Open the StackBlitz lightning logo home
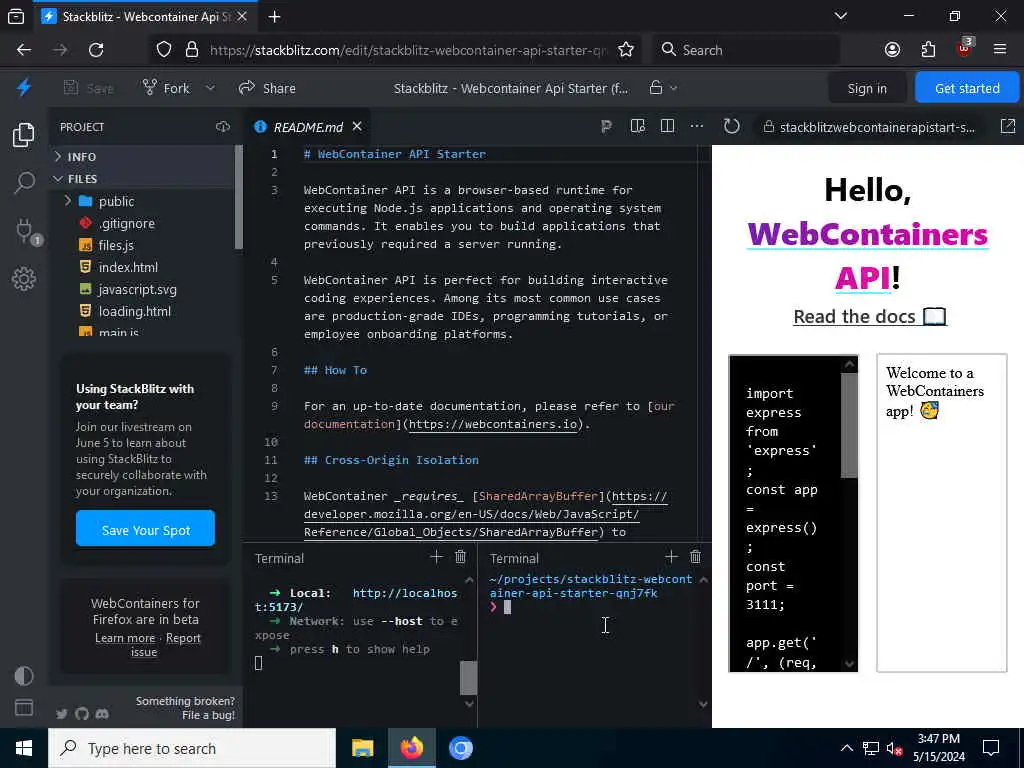The width and height of the screenshot is (1024, 768). pyautogui.click(x=24, y=88)
